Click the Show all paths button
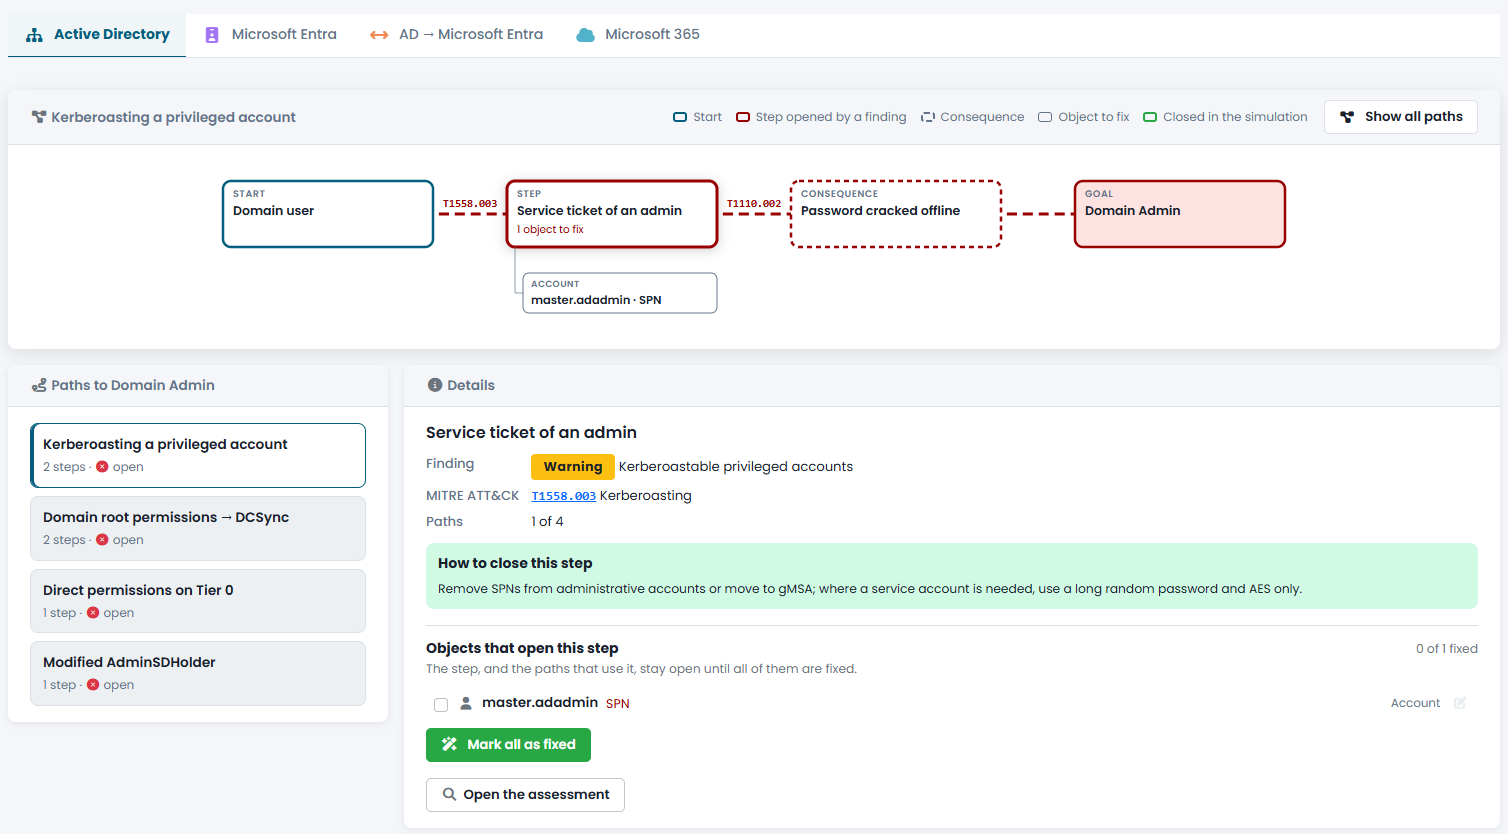The width and height of the screenshot is (1508, 834). click(x=1401, y=117)
